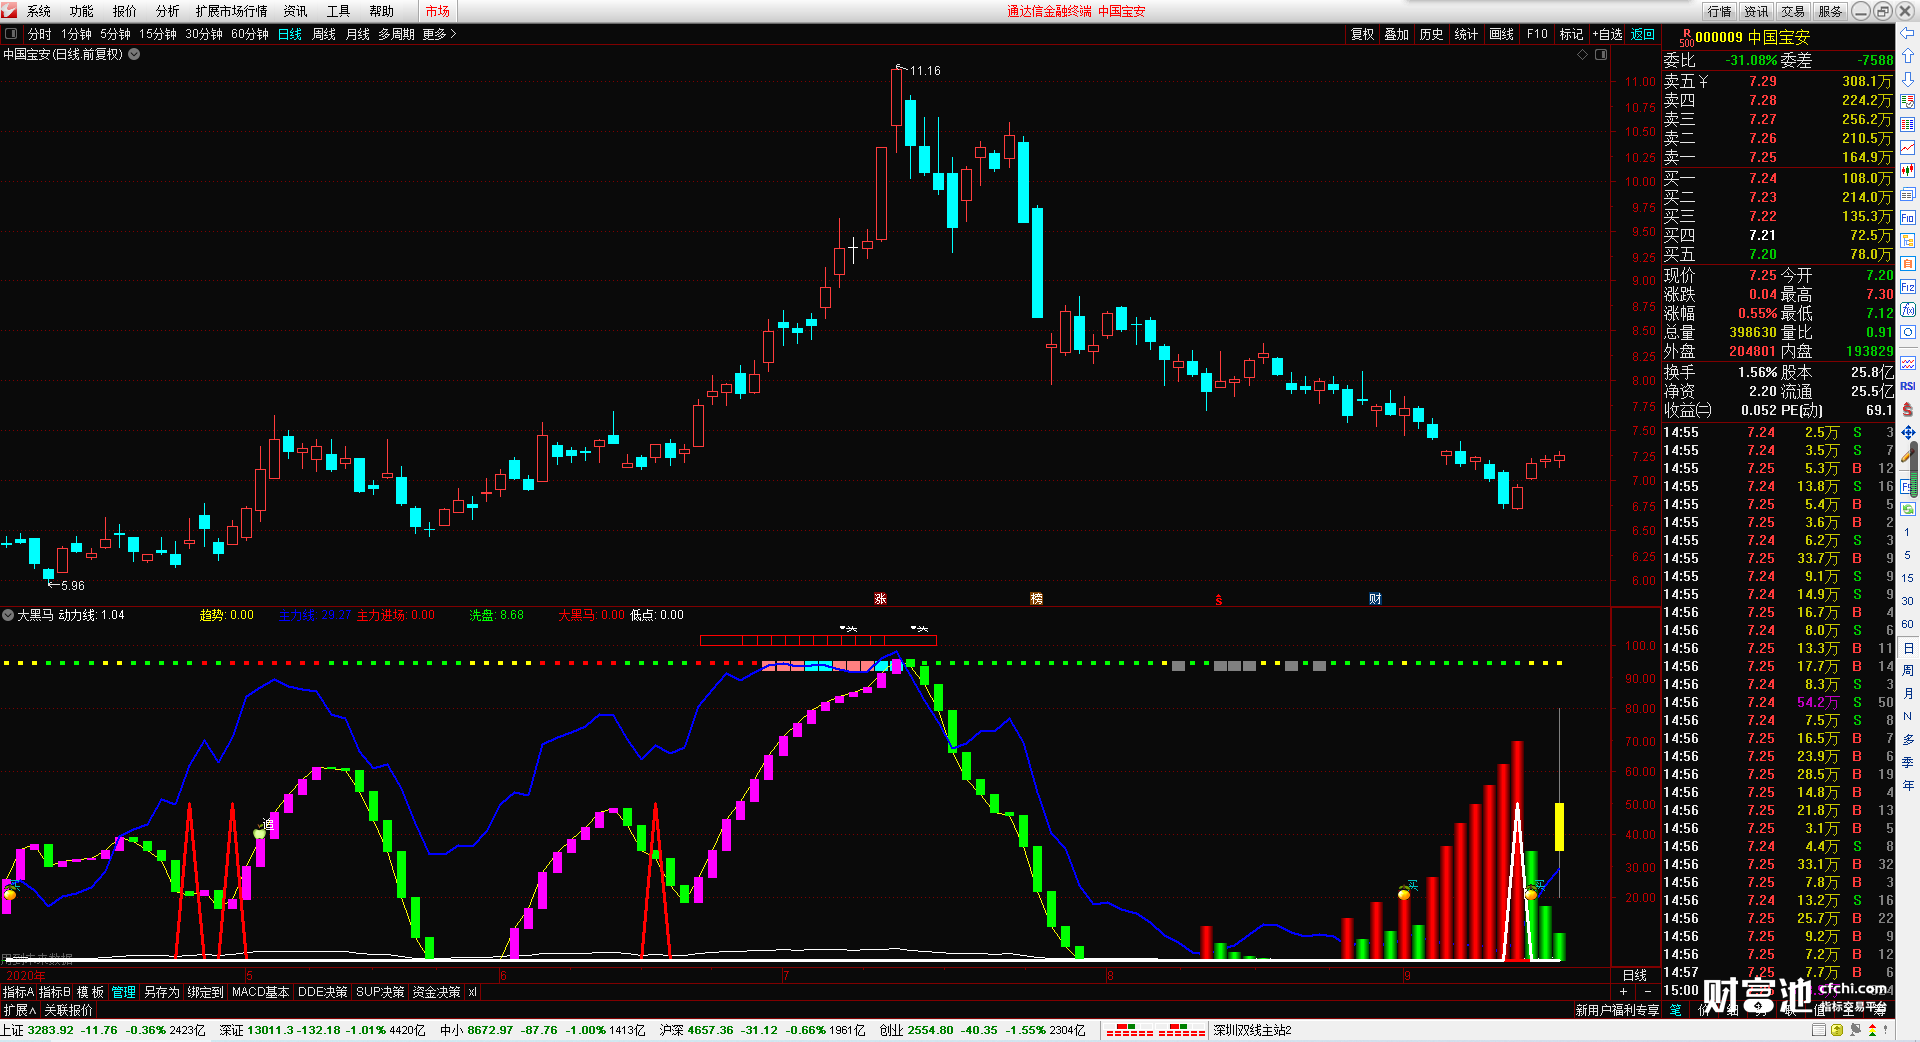Select the 月 monthly period in sidebar
Viewport: 1920px width, 1042px height.
[1907, 693]
